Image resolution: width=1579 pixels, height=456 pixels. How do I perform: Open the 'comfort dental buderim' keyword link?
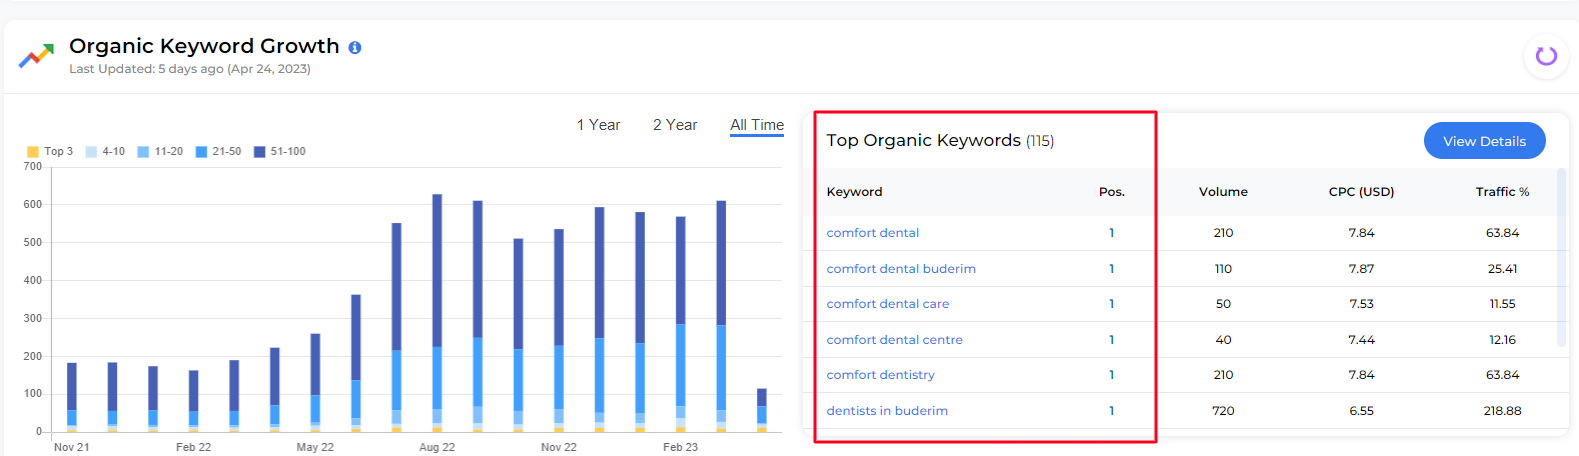tap(900, 269)
